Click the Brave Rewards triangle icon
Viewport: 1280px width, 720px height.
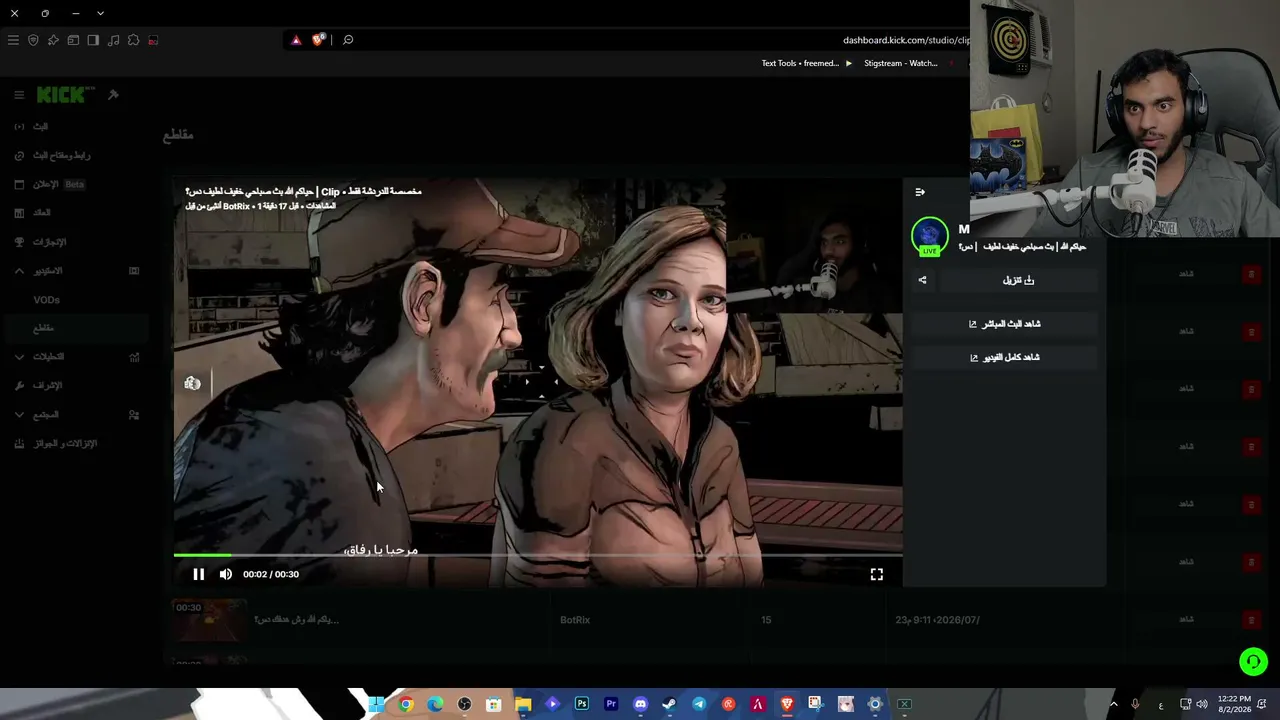point(296,40)
